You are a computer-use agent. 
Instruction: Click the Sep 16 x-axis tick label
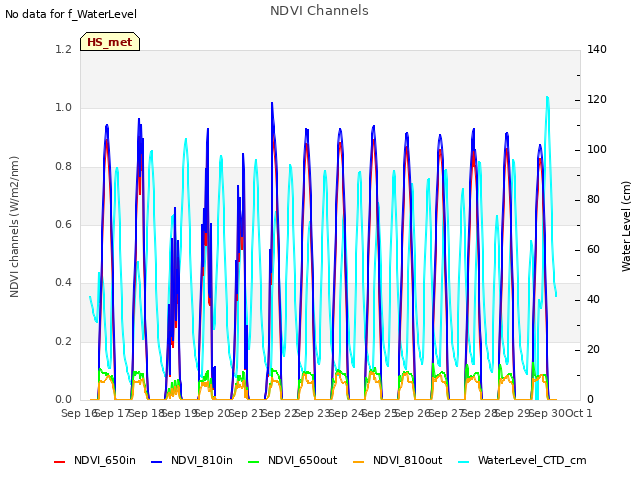[x=78, y=413]
